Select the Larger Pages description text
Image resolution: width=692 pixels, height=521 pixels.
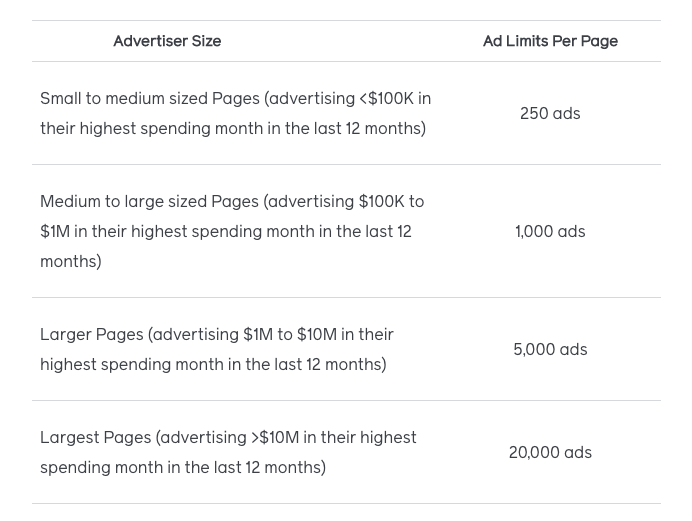pyautogui.click(x=217, y=349)
